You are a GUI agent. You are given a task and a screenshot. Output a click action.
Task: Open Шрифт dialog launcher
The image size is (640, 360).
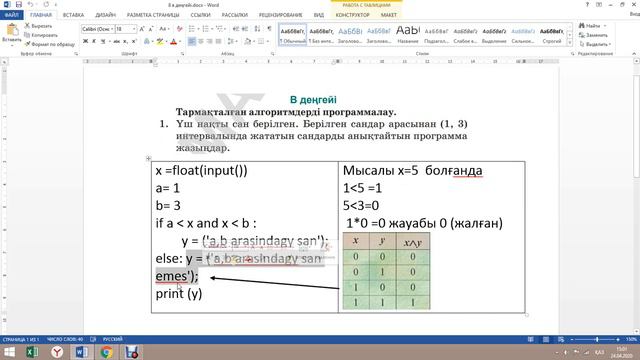click(182, 54)
